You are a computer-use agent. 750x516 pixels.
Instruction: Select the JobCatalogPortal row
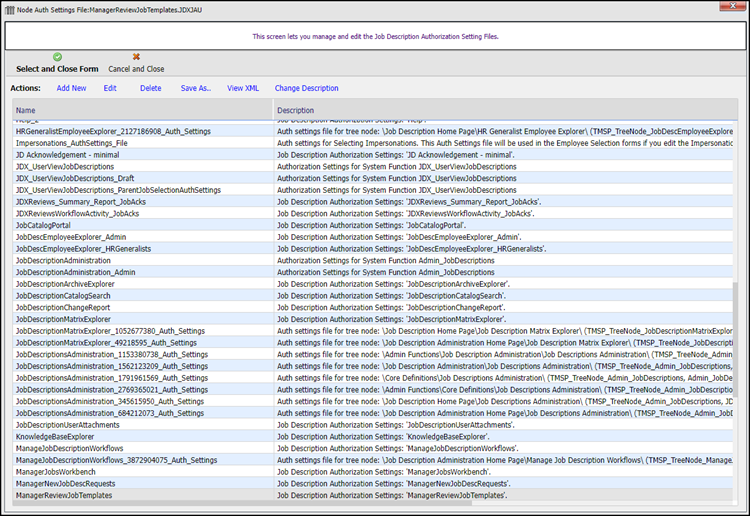point(49,225)
